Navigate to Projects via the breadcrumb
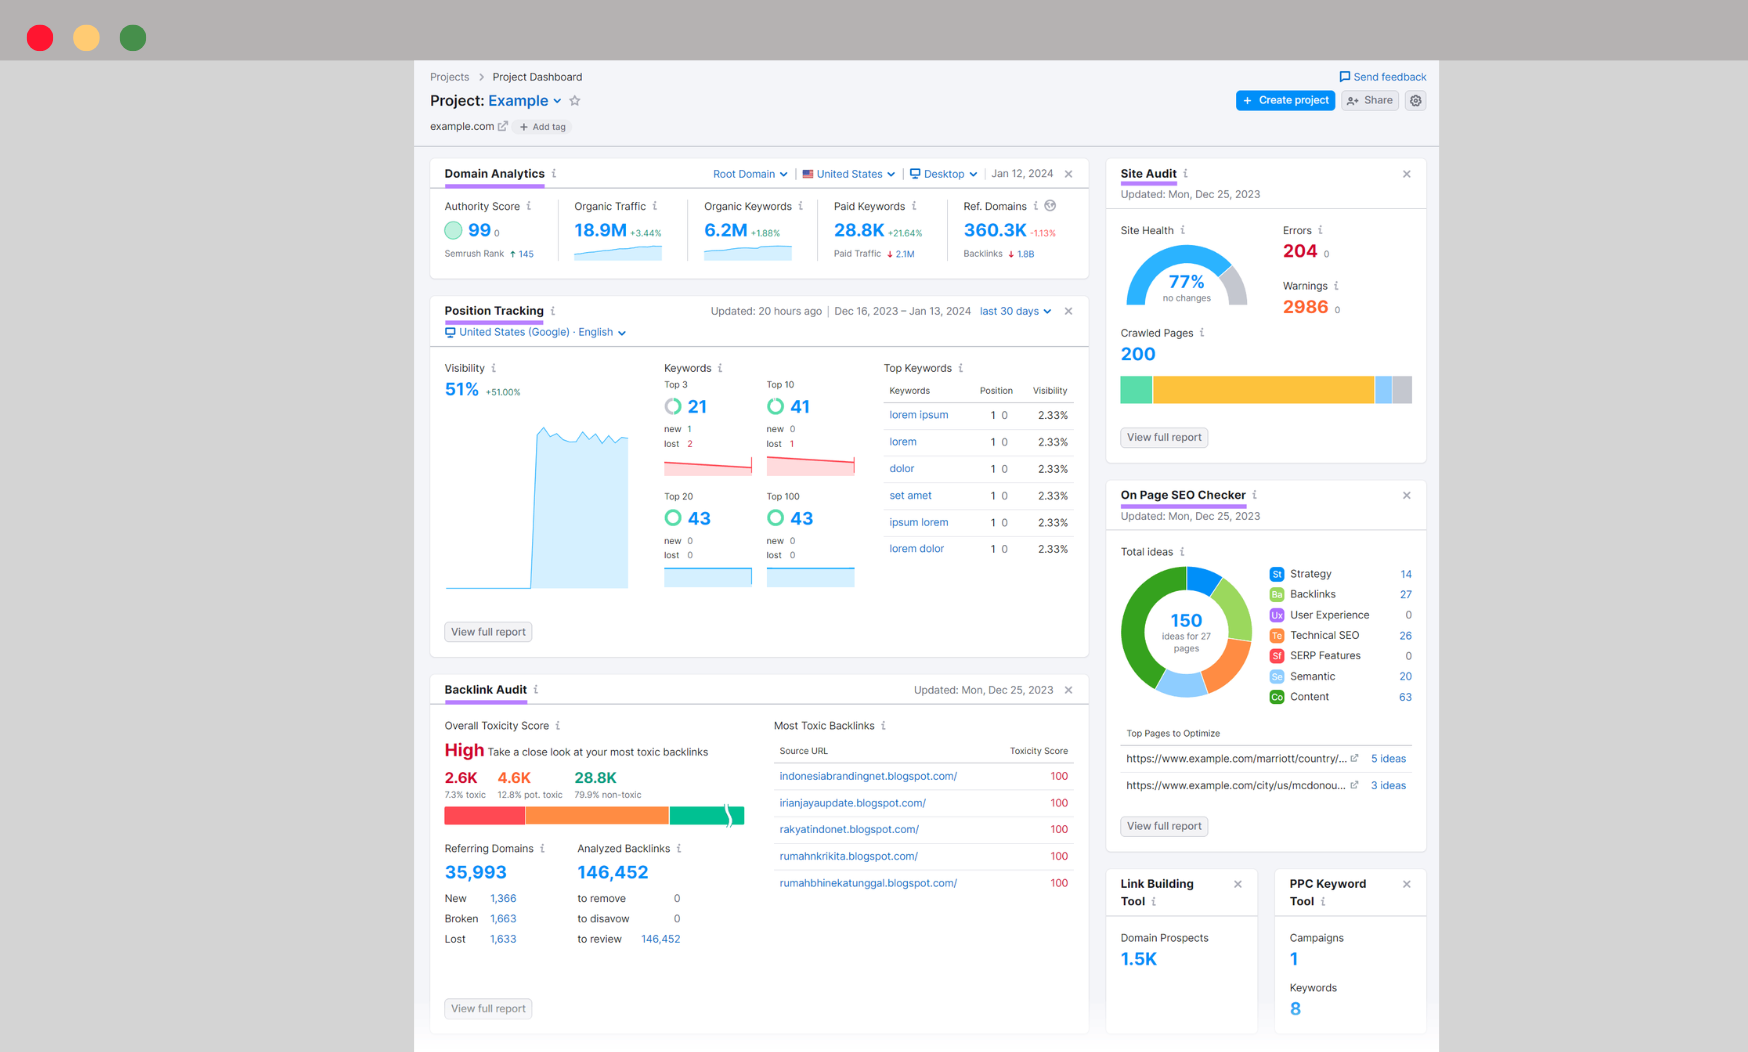Image resolution: width=1748 pixels, height=1052 pixels. click(x=449, y=76)
